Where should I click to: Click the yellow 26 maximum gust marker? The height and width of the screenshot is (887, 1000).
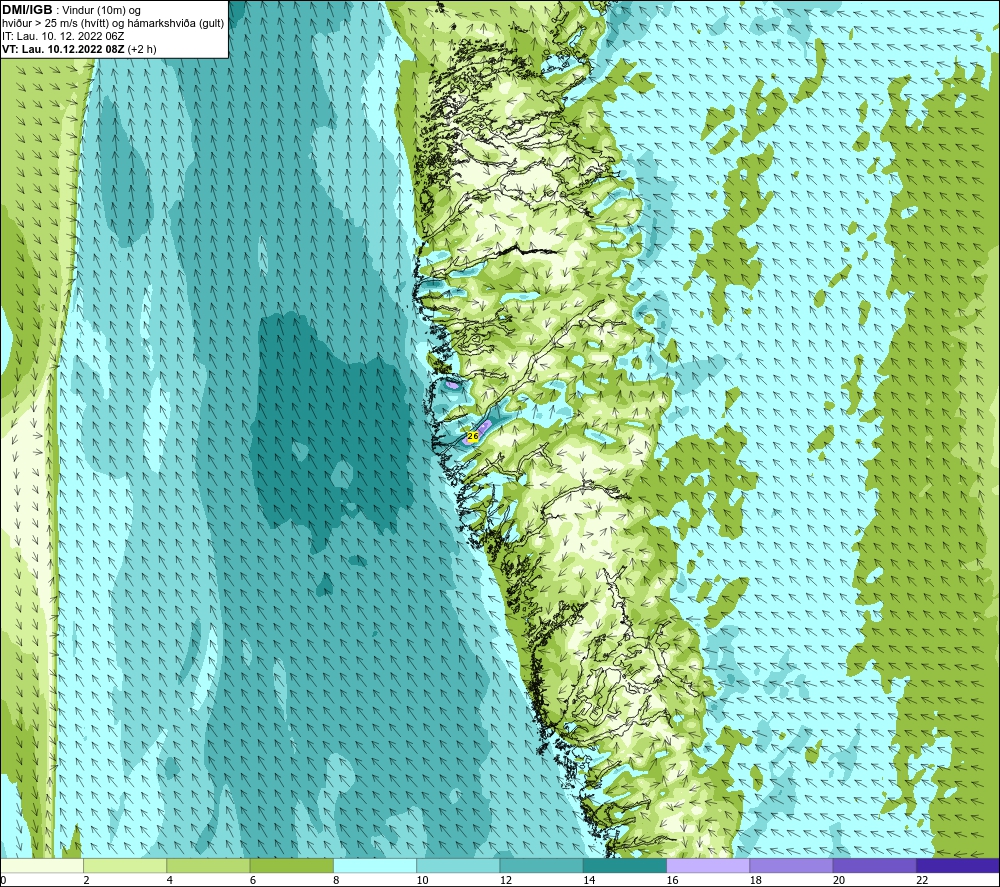pos(473,436)
